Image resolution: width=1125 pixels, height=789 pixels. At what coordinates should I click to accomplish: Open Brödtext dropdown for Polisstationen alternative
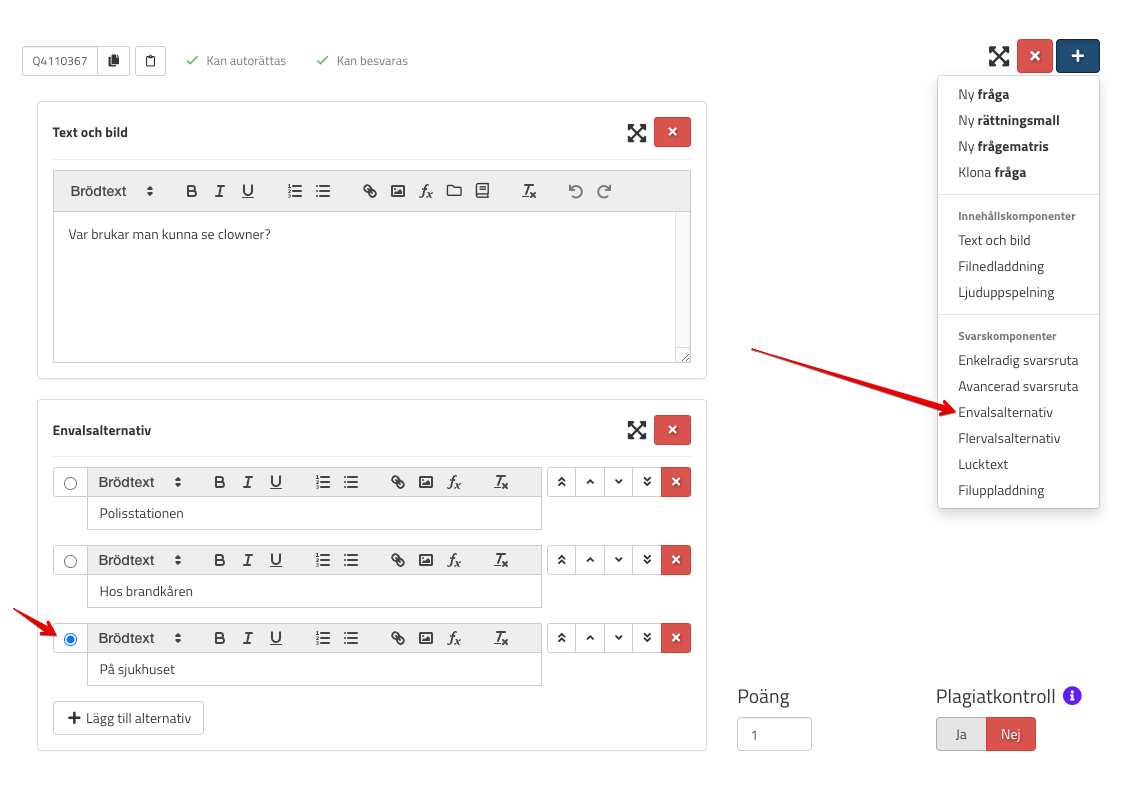click(x=140, y=482)
